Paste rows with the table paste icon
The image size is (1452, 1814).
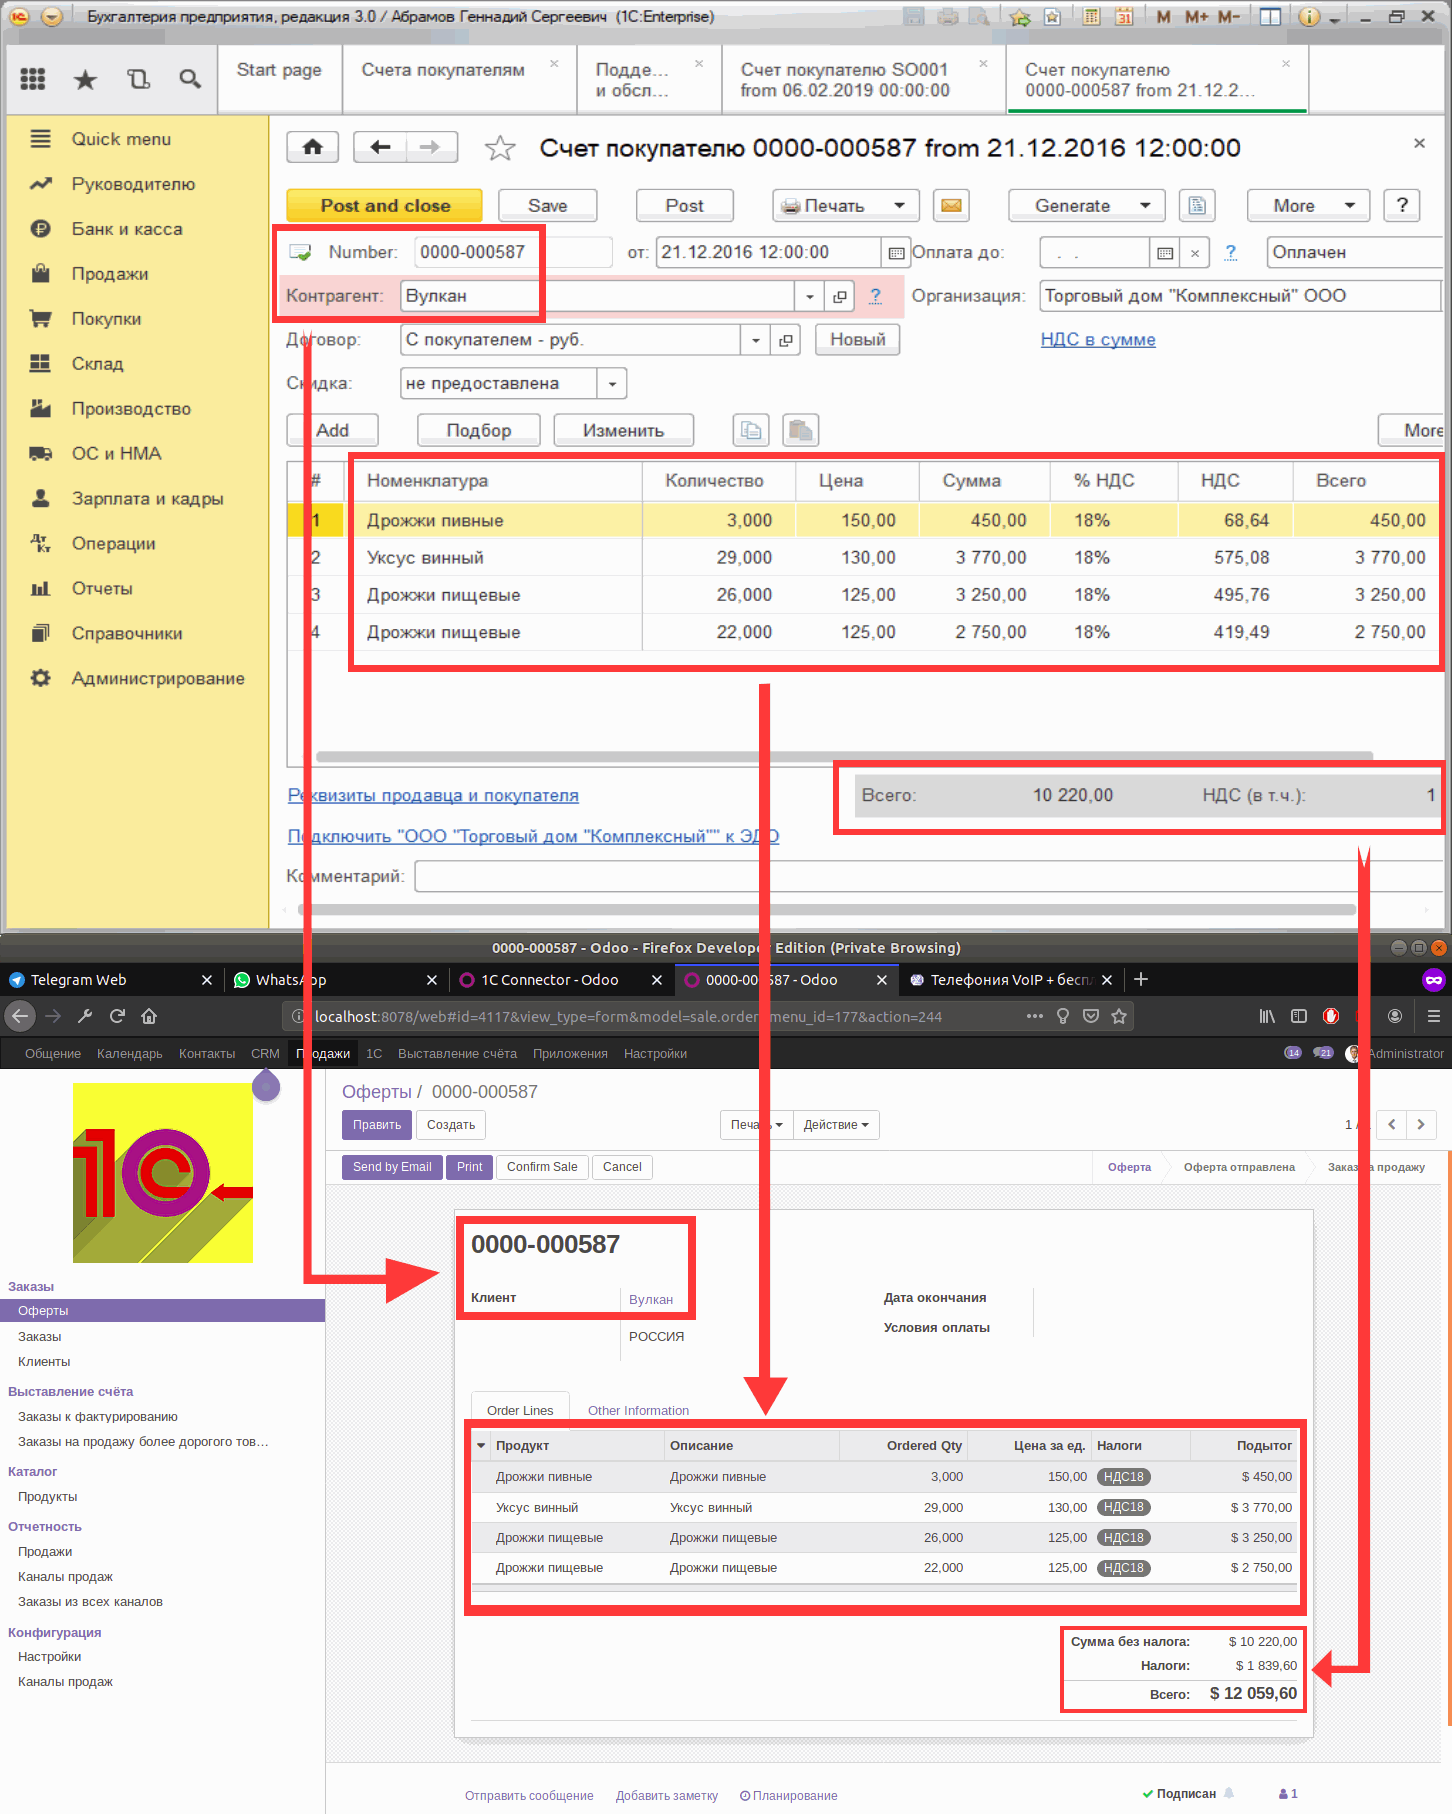click(x=800, y=430)
